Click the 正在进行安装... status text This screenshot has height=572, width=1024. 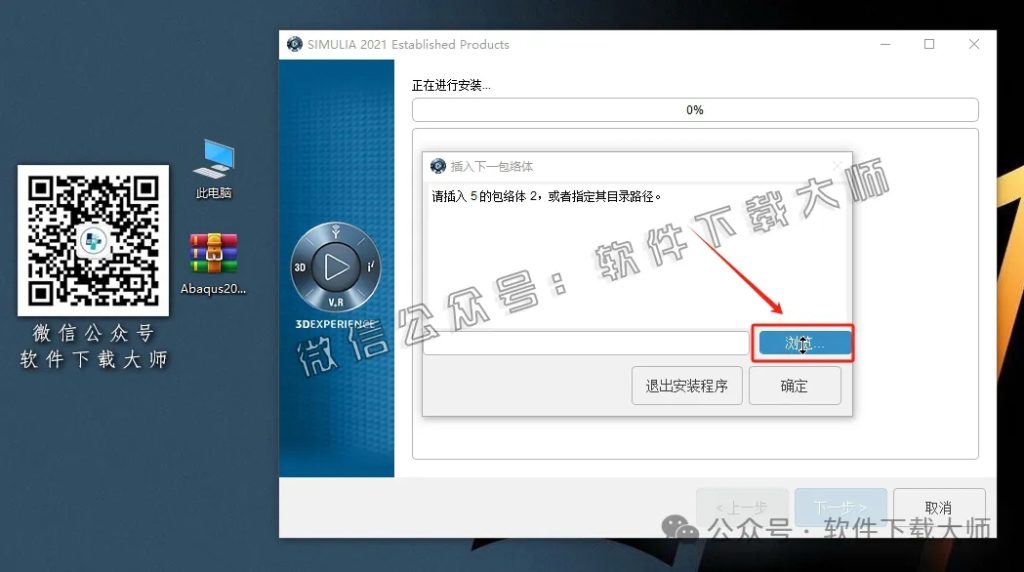451,86
